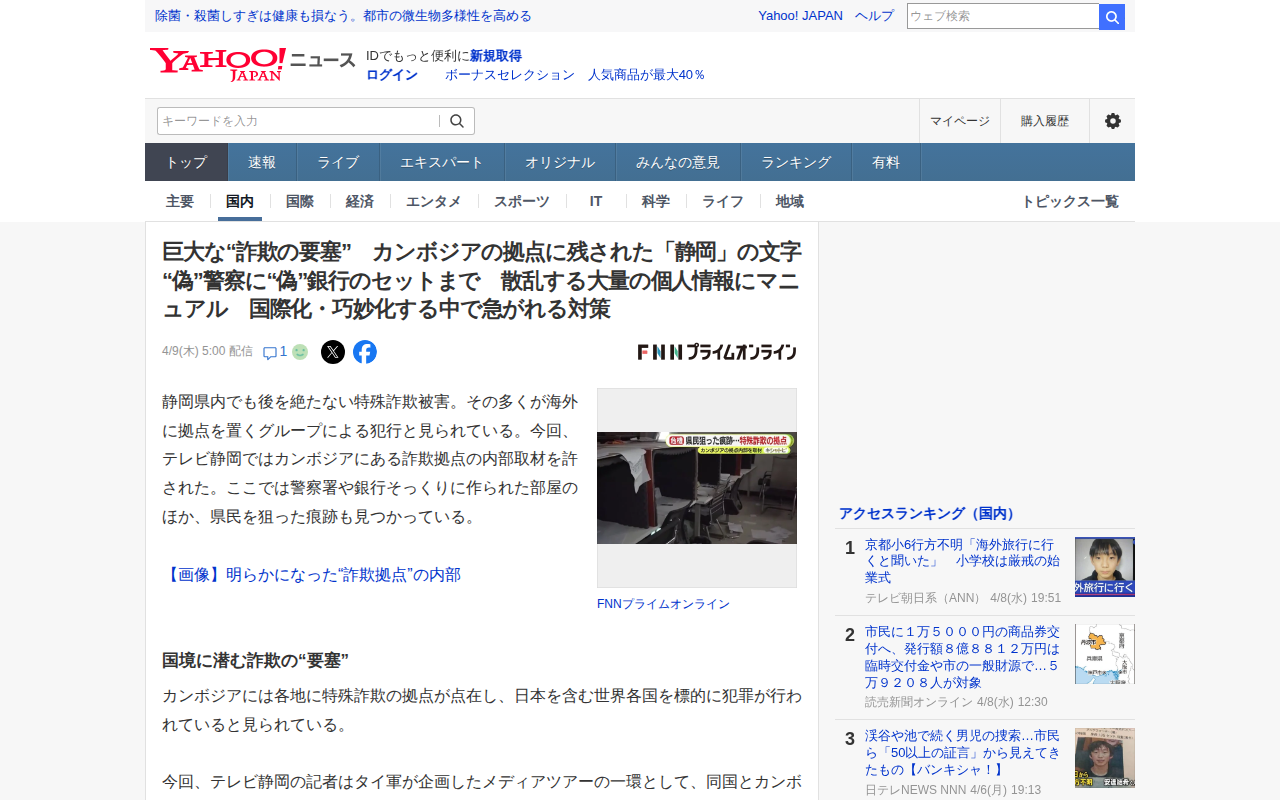Click the keyword search magnifier icon
The image size is (1280, 800).
pyautogui.click(x=457, y=121)
